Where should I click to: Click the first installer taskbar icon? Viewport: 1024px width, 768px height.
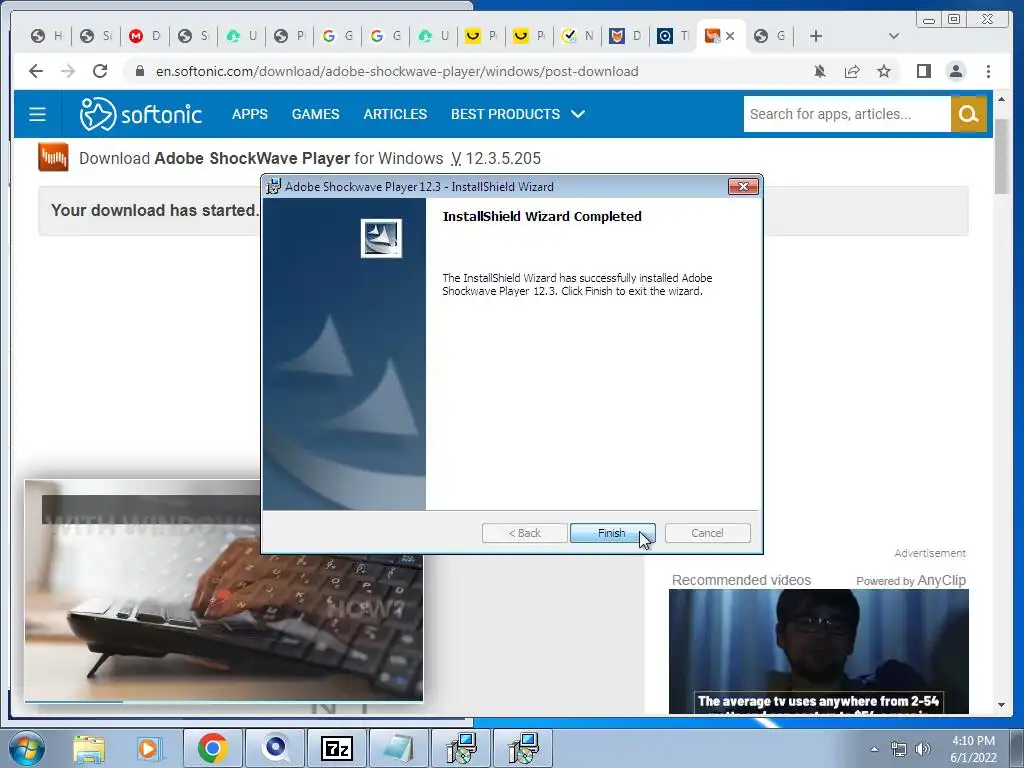(461, 748)
